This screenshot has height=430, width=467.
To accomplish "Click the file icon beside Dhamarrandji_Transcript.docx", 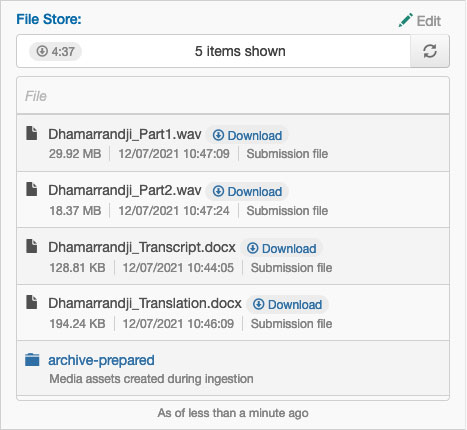I will 32,246.
